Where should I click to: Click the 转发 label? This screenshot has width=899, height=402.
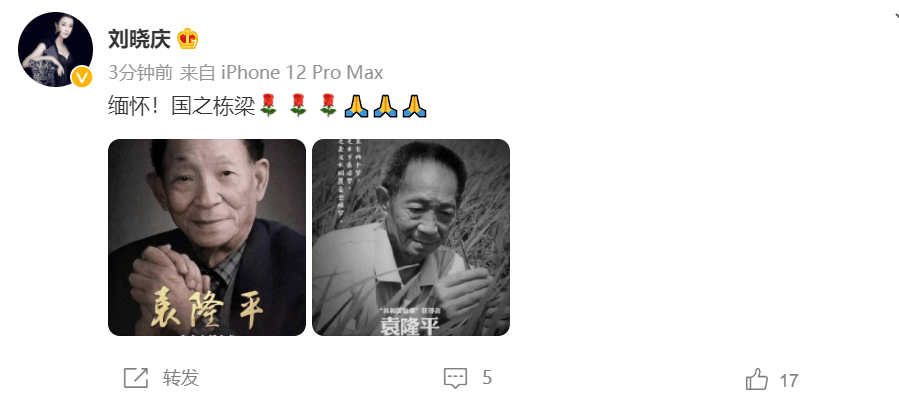181,378
